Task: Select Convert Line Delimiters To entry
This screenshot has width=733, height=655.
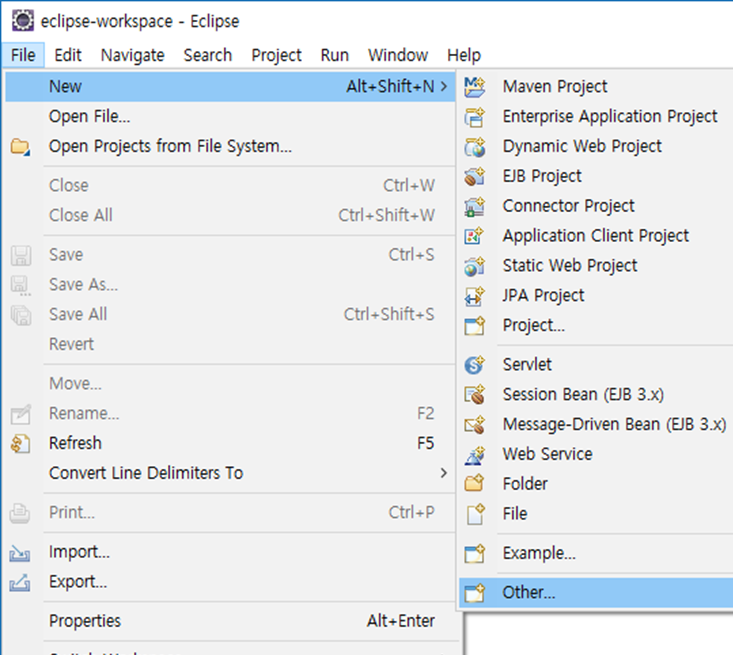Action: 230,473
